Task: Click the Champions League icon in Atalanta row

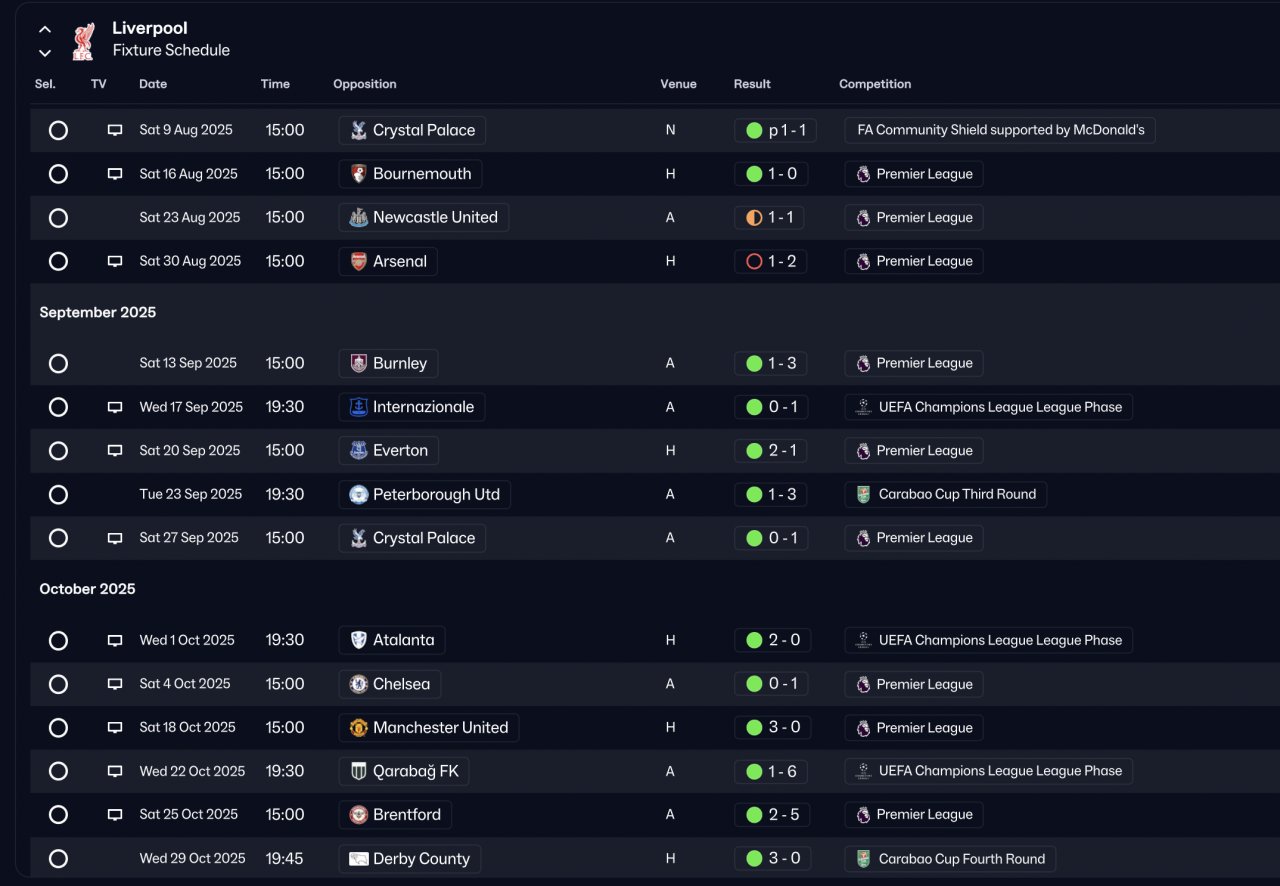Action: pyautogui.click(x=863, y=640)
